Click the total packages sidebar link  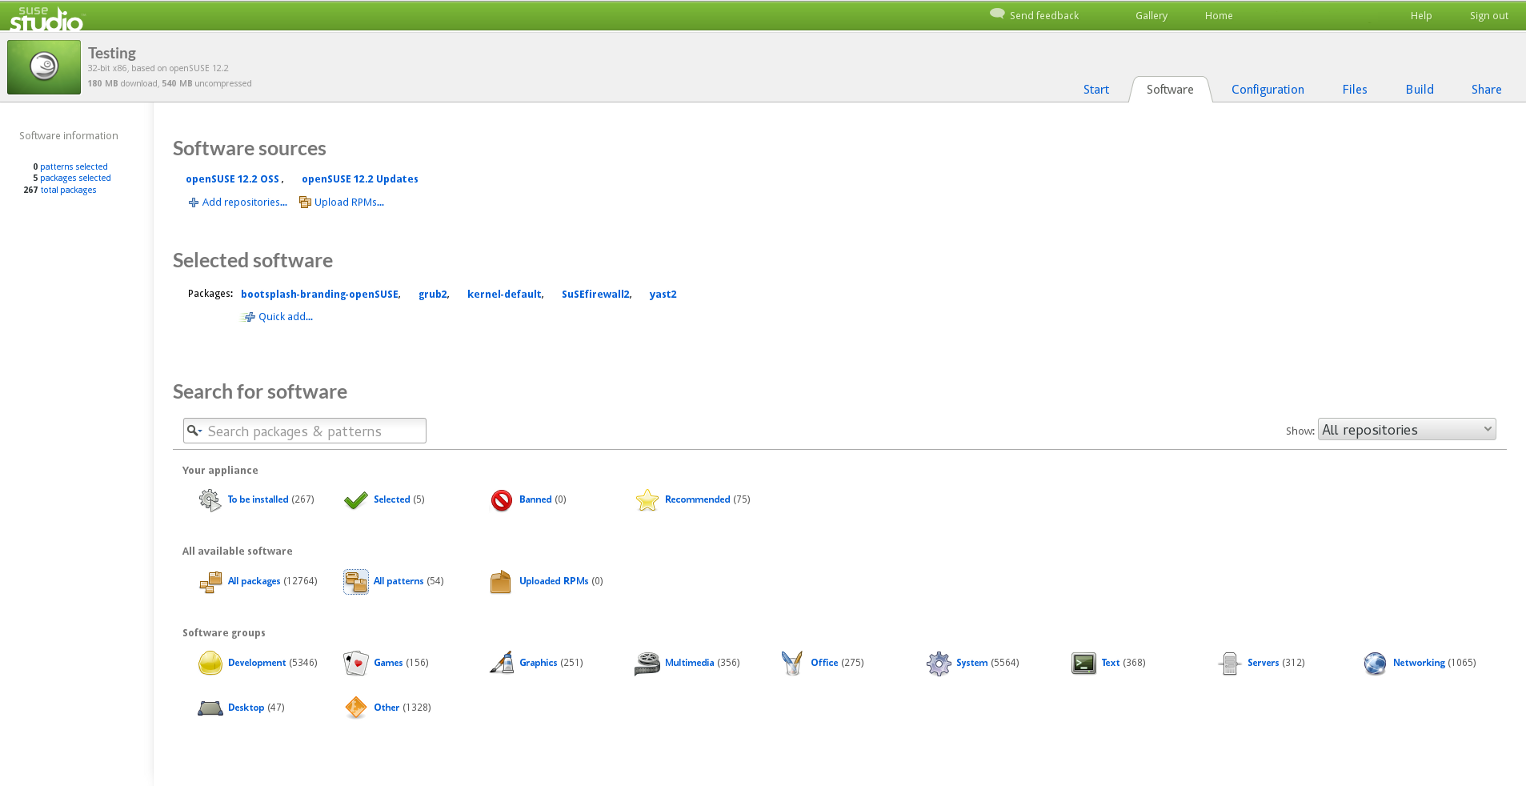point(68,190)
